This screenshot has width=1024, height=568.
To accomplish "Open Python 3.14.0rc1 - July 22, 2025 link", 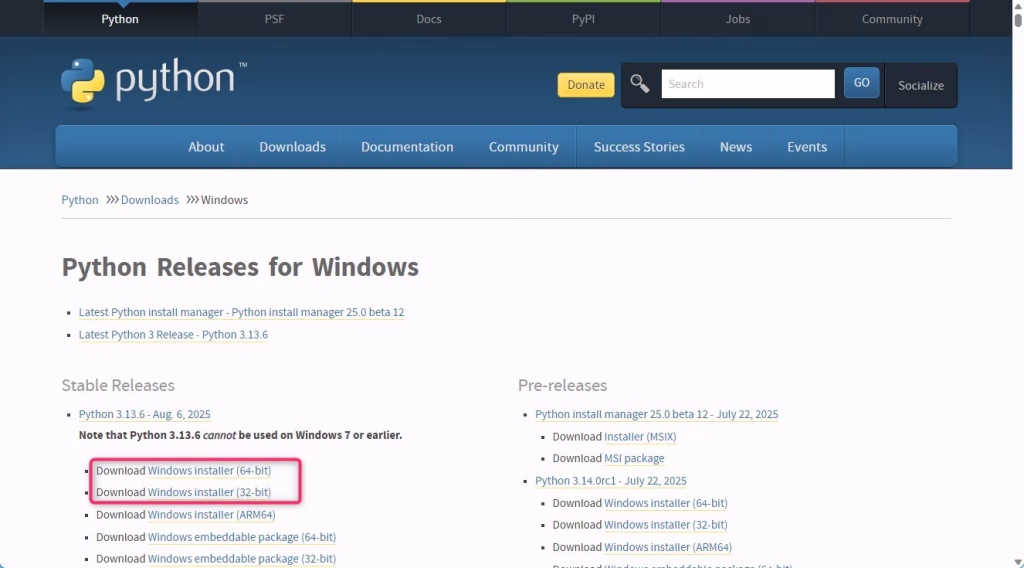I will pos(611,481).
